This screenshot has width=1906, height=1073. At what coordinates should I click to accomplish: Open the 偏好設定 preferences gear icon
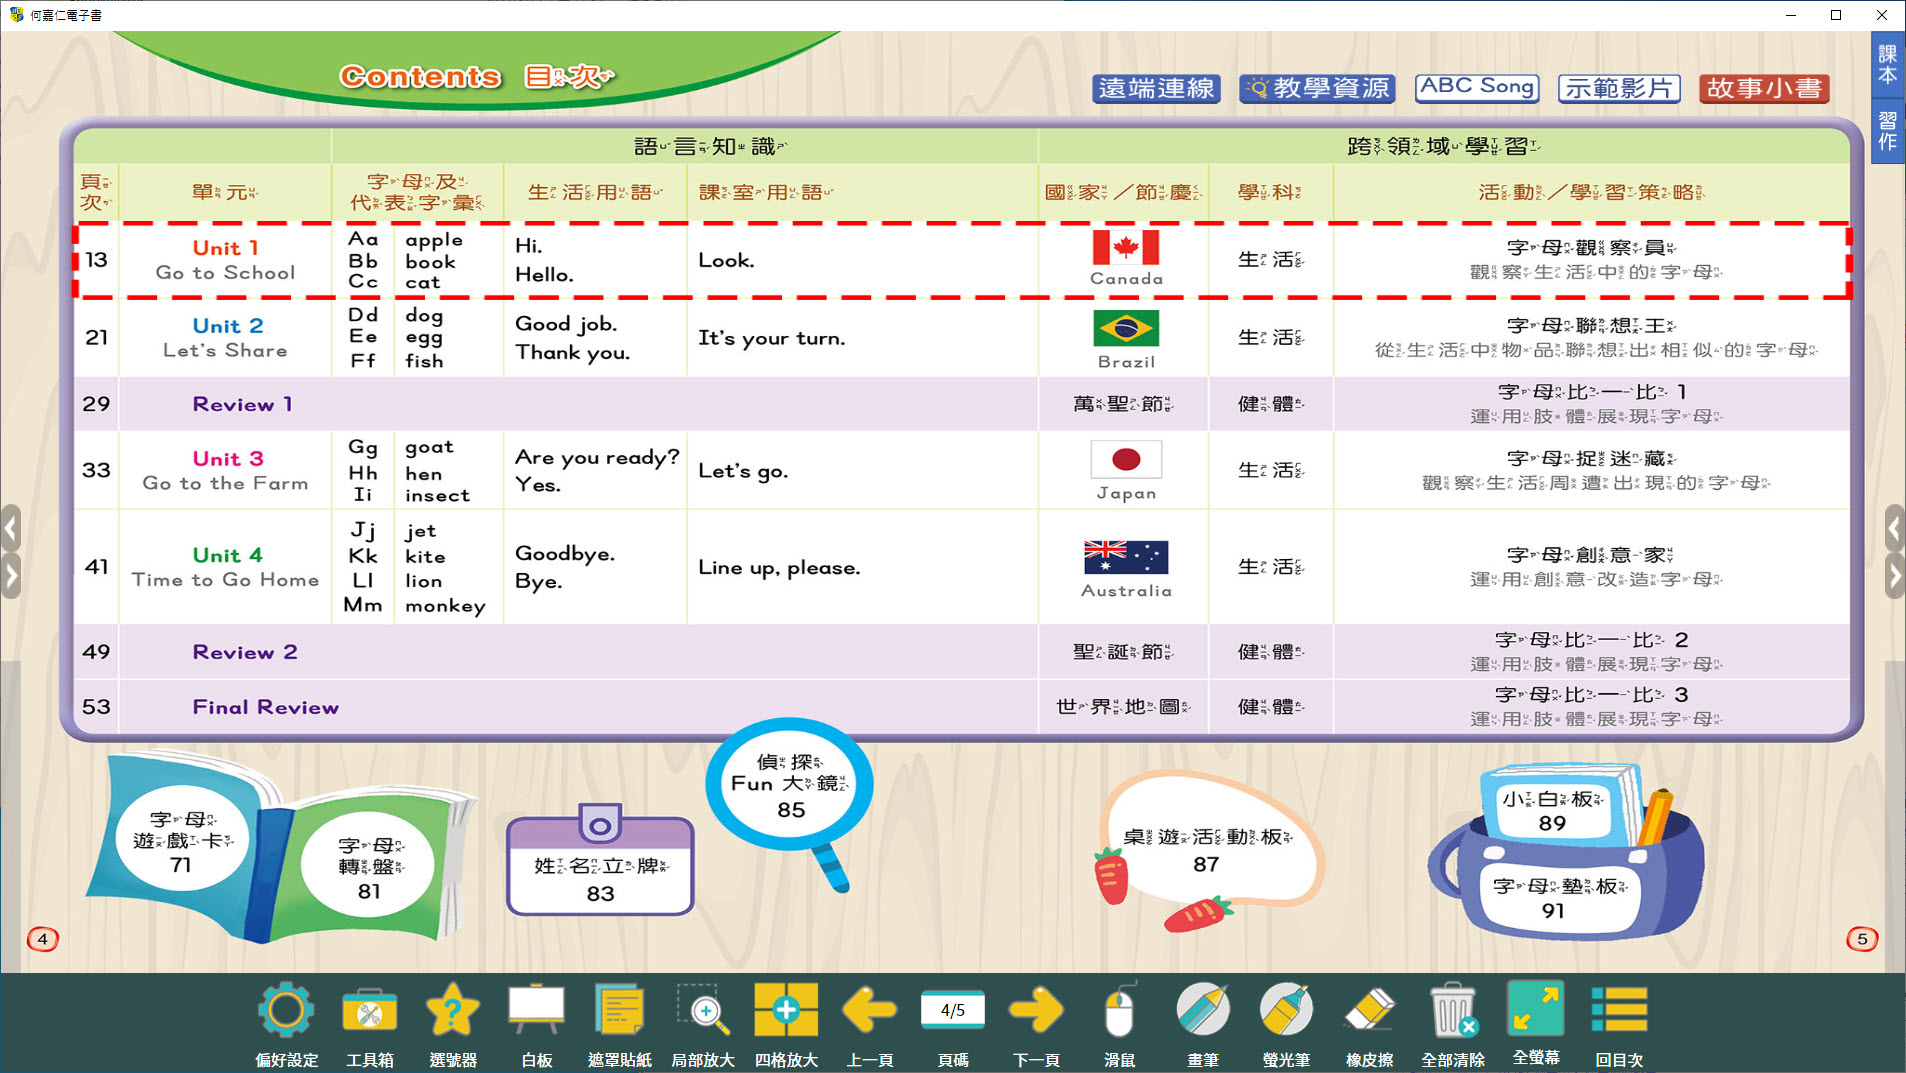pyautogui.click(x=286, y=1012)
